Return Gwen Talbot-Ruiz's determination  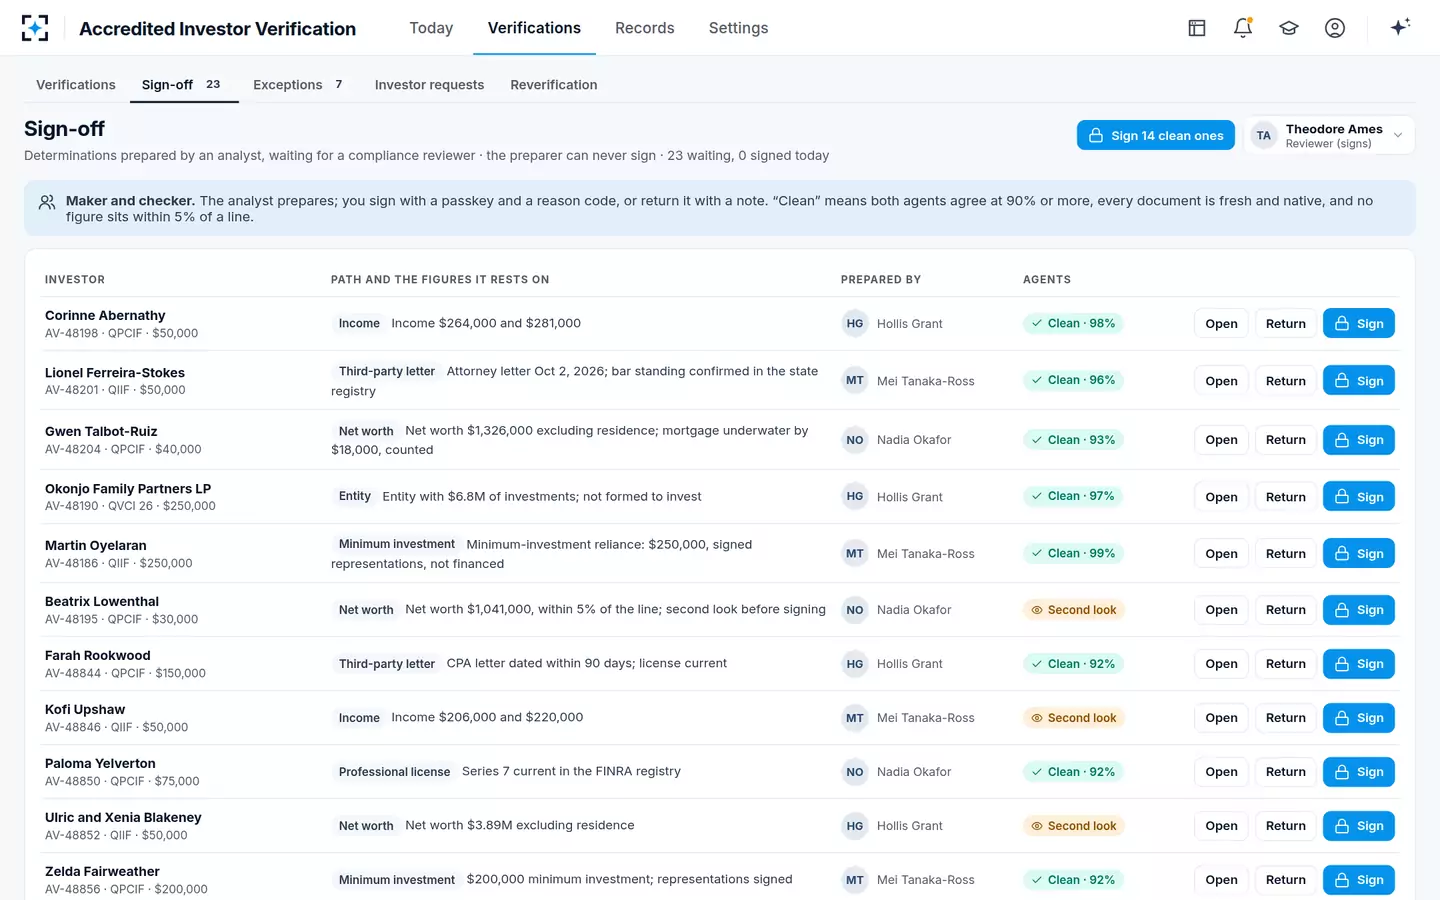pos(1286,440)
